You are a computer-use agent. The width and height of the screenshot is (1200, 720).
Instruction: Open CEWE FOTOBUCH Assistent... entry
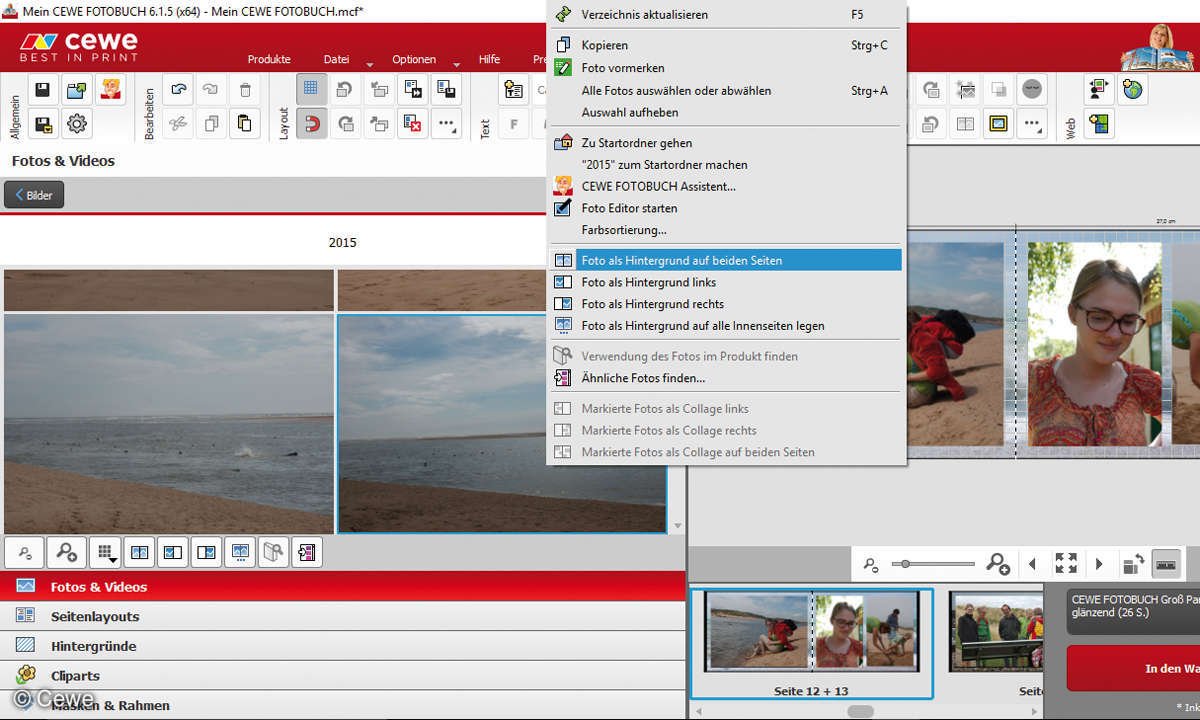pos(726,186)
